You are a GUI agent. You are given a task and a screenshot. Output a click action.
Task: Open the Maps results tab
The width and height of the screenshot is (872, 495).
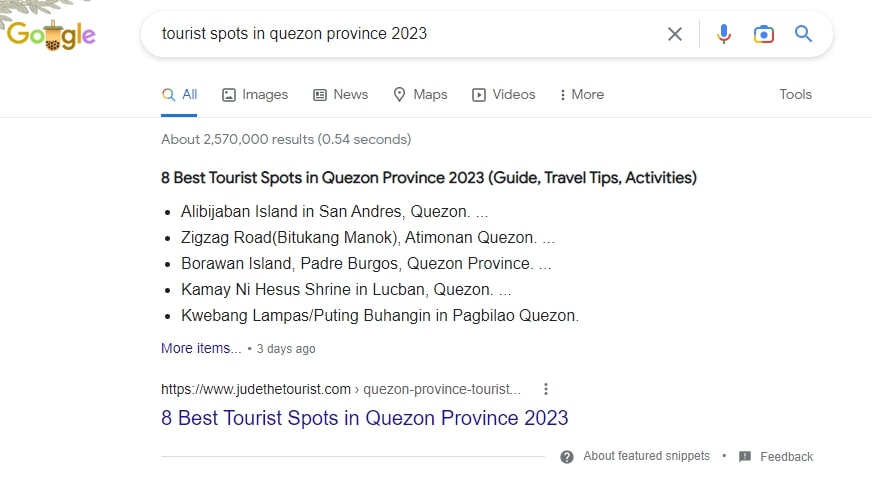tap(419, 94)
